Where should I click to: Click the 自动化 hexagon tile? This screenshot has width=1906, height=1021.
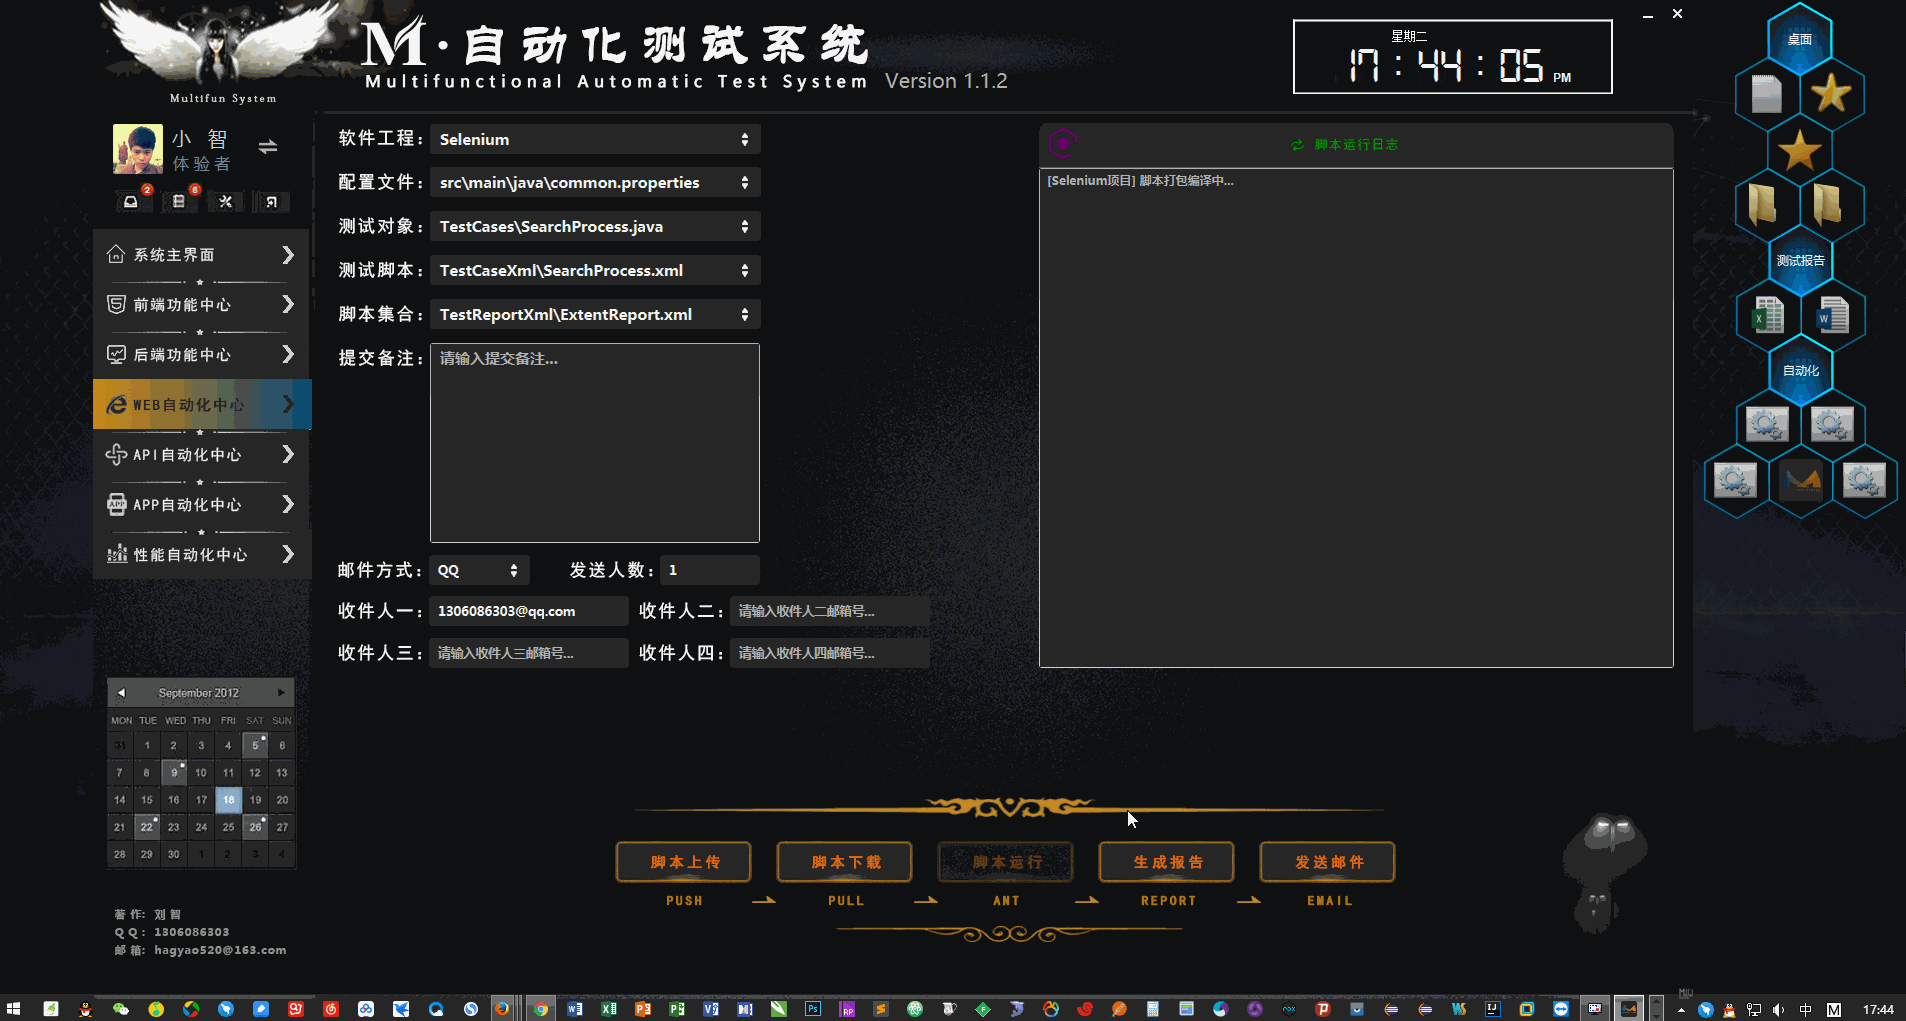[1800, 370]
